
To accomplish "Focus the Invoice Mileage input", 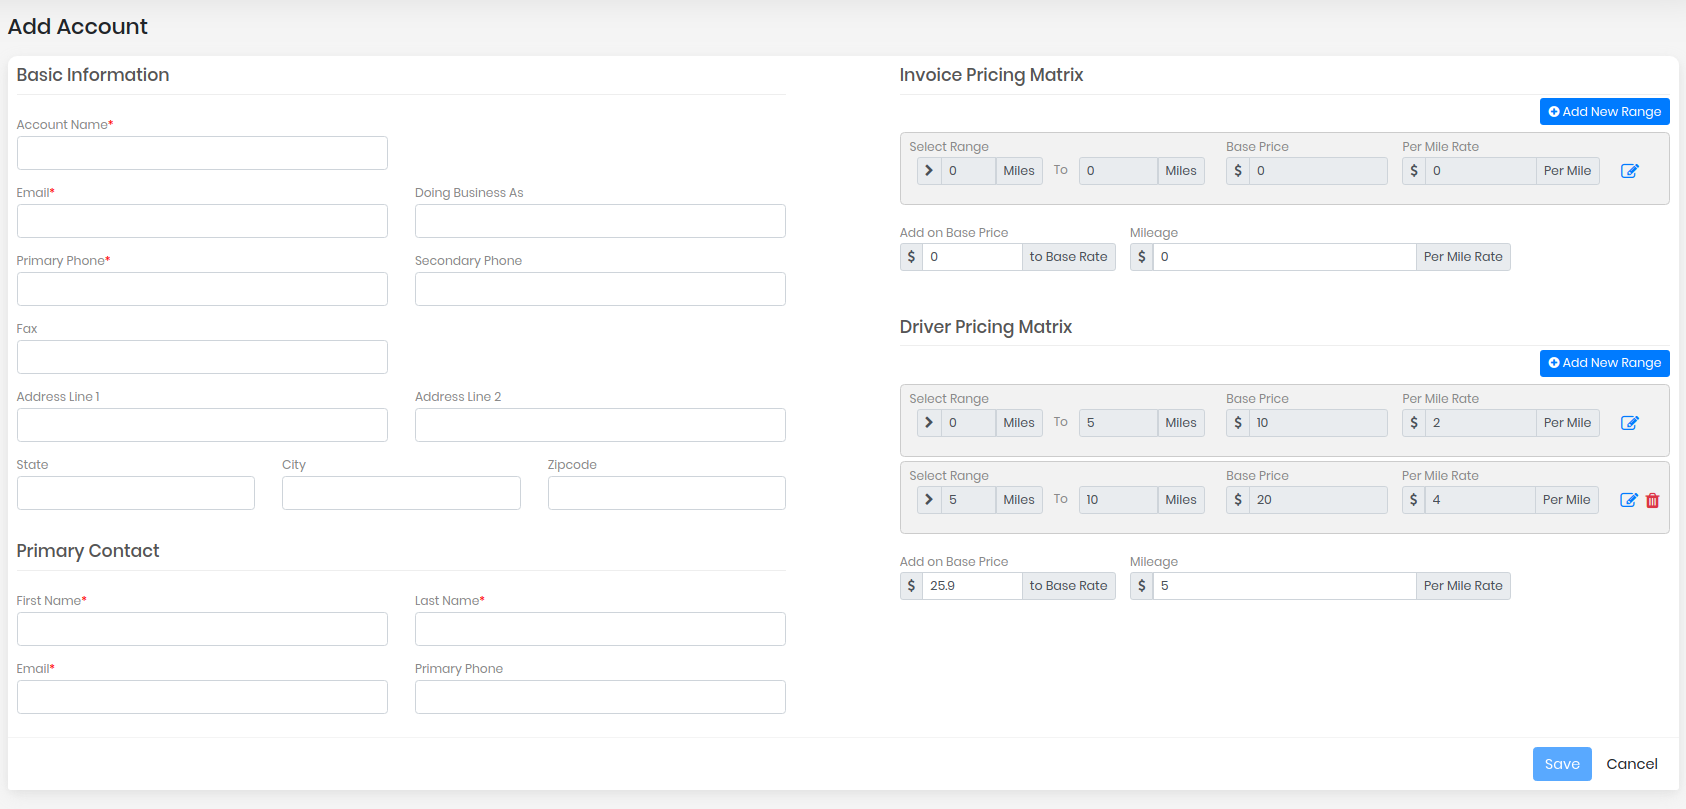I will [x=1284, y=257].
